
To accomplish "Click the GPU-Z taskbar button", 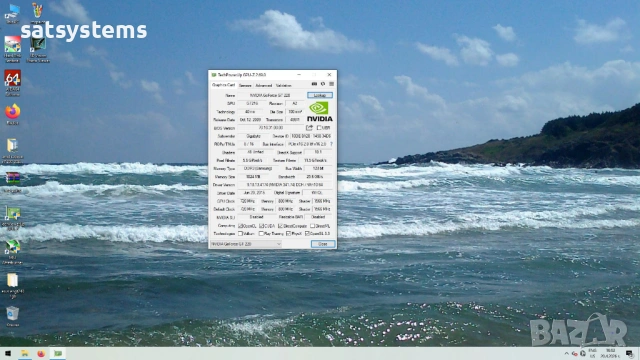I will 58,353.
